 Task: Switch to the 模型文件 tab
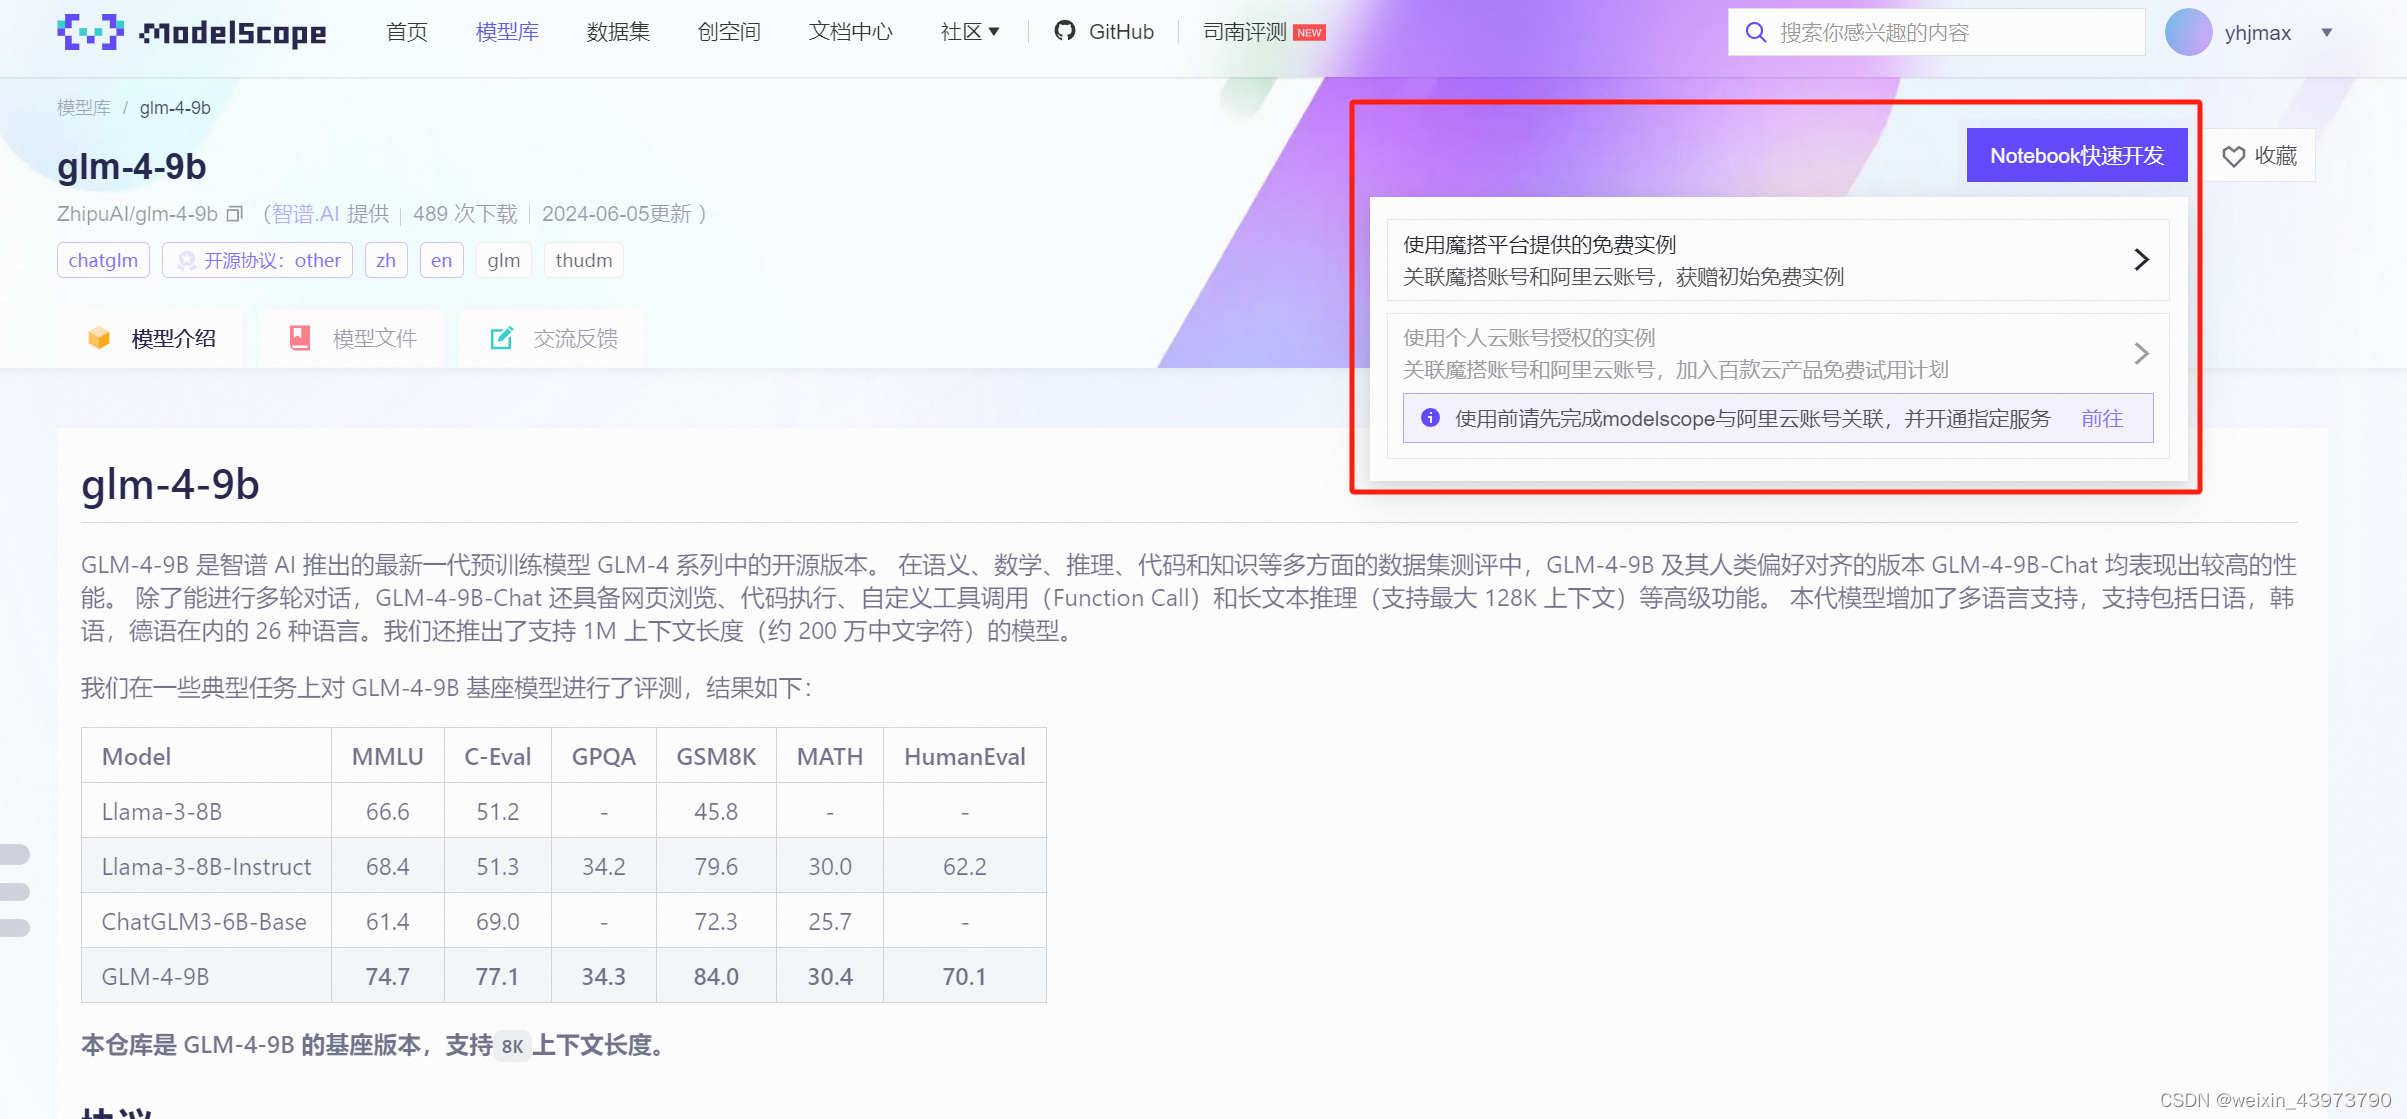click(x=374, y=339)
